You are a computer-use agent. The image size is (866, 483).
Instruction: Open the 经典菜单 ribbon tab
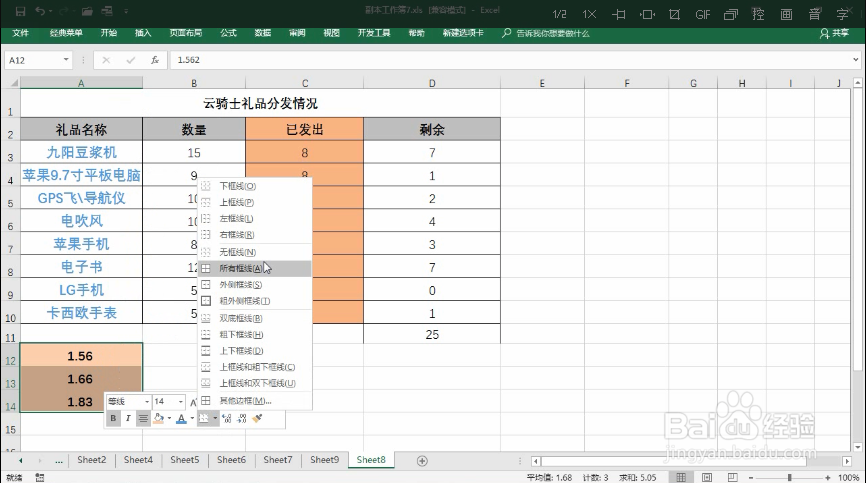point(66,33)
